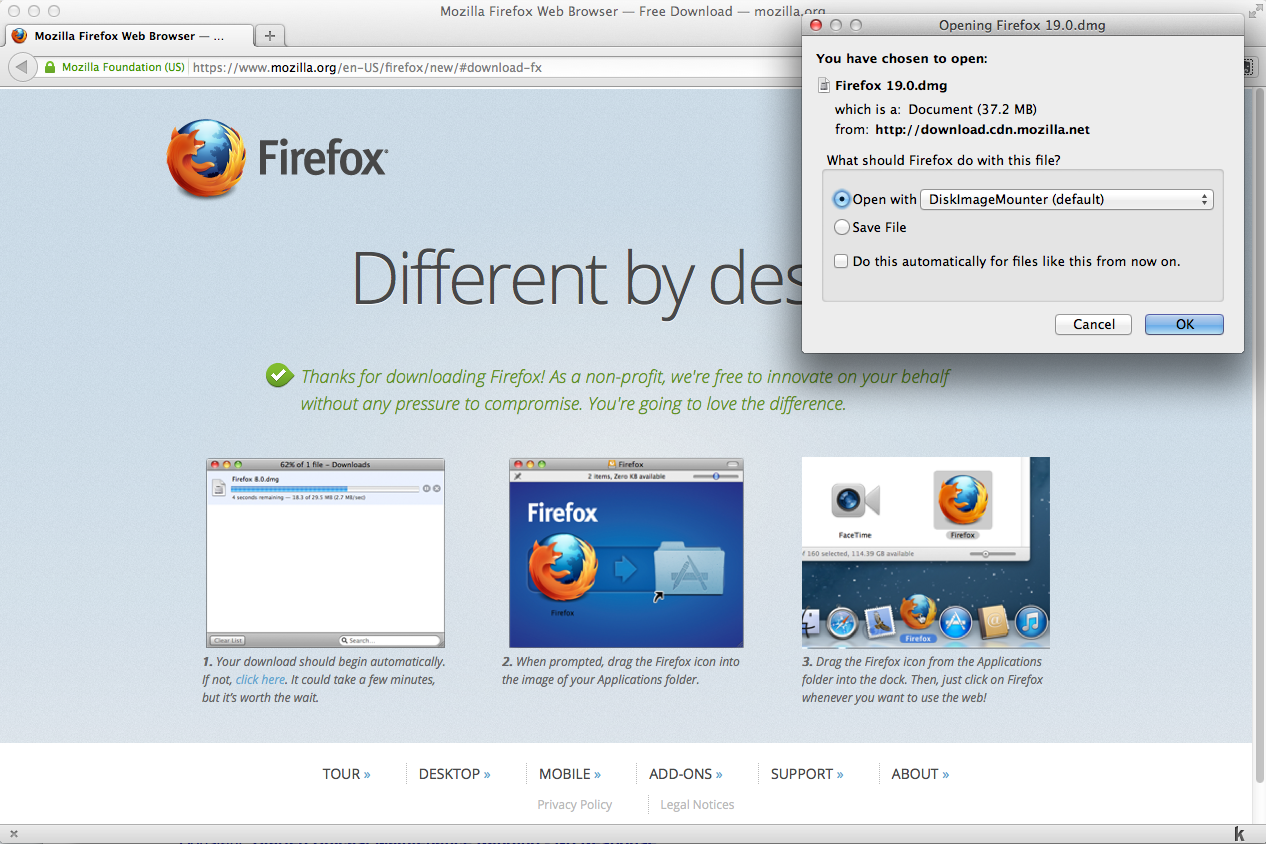The height and width of the screenshot is (844, 1266).
Task: Open a new tab with plus button
Action: 270,36
